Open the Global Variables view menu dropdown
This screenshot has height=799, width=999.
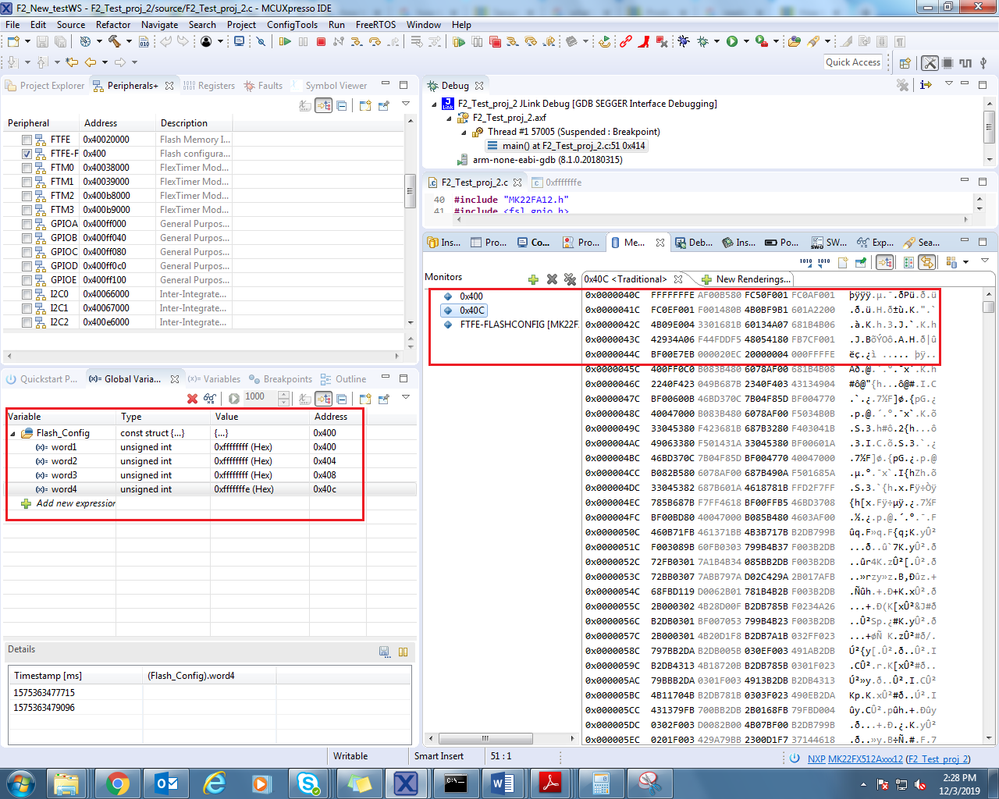click(405, 398)
